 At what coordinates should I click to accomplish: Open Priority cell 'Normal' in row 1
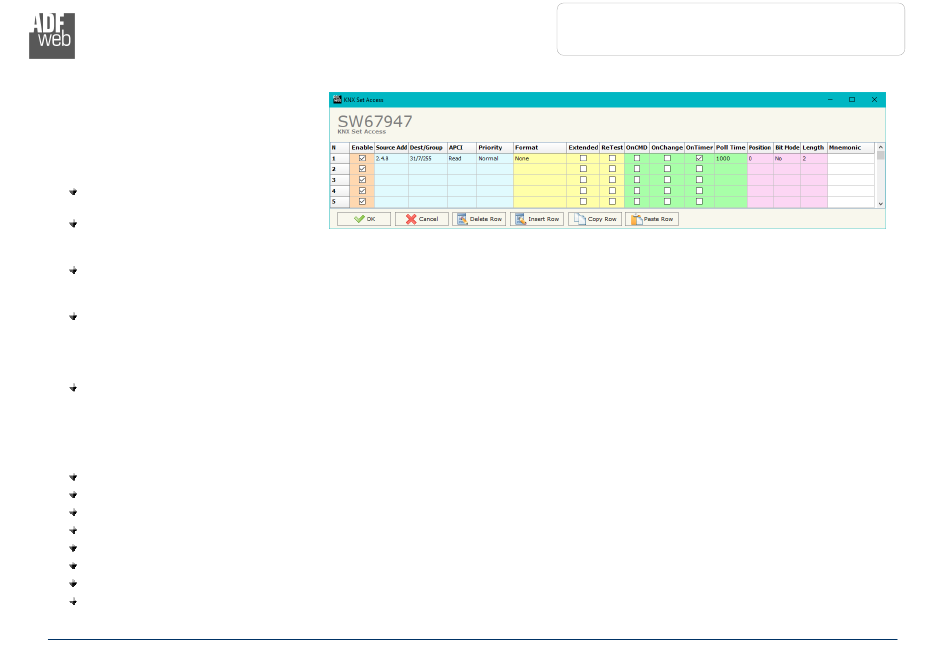[x=494, y=158]
